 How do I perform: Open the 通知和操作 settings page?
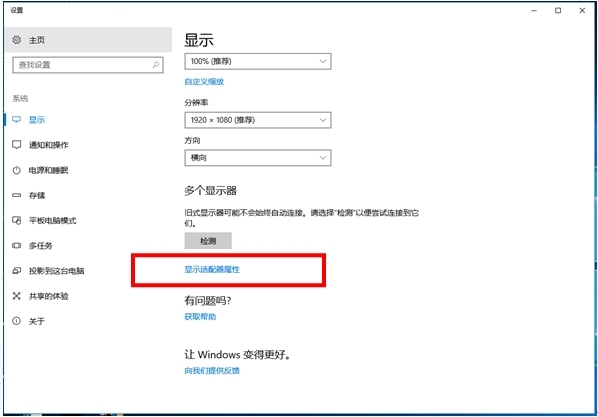click(88, 145)
